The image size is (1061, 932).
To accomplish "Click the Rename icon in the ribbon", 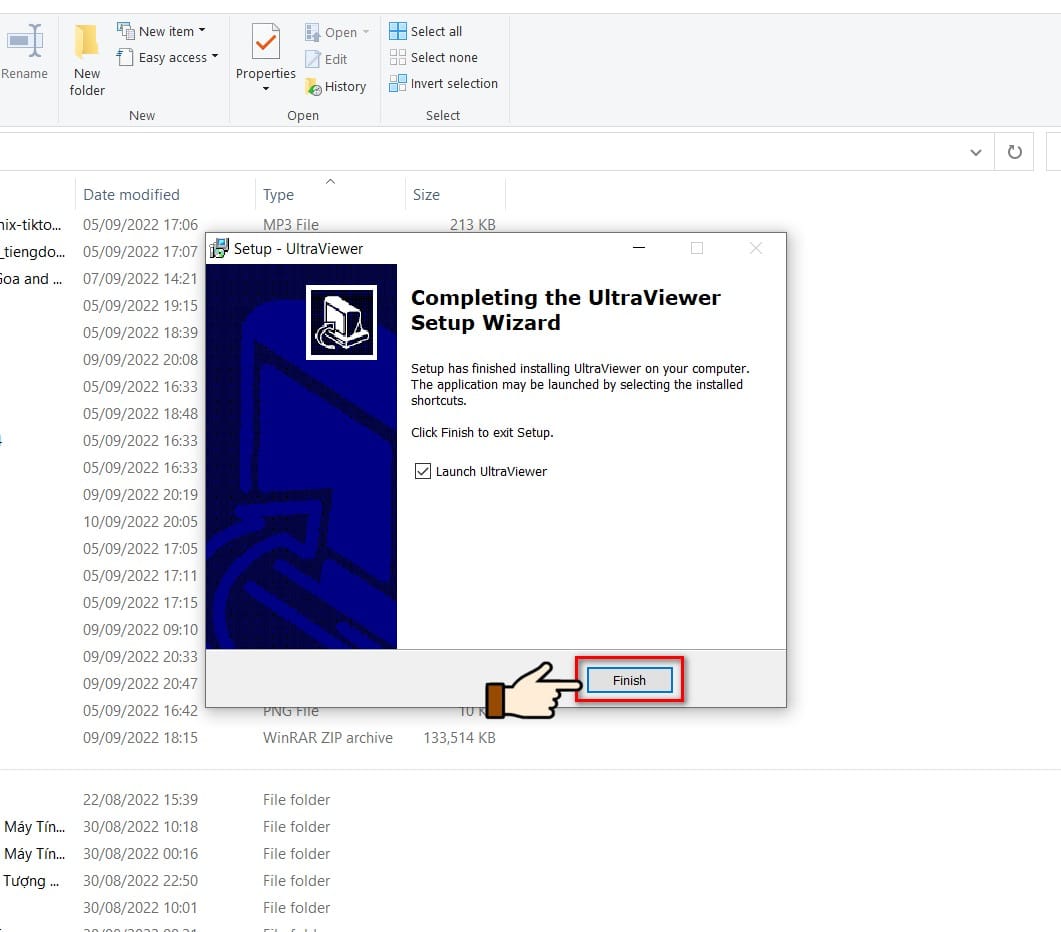I will click(x=25, y=41).
